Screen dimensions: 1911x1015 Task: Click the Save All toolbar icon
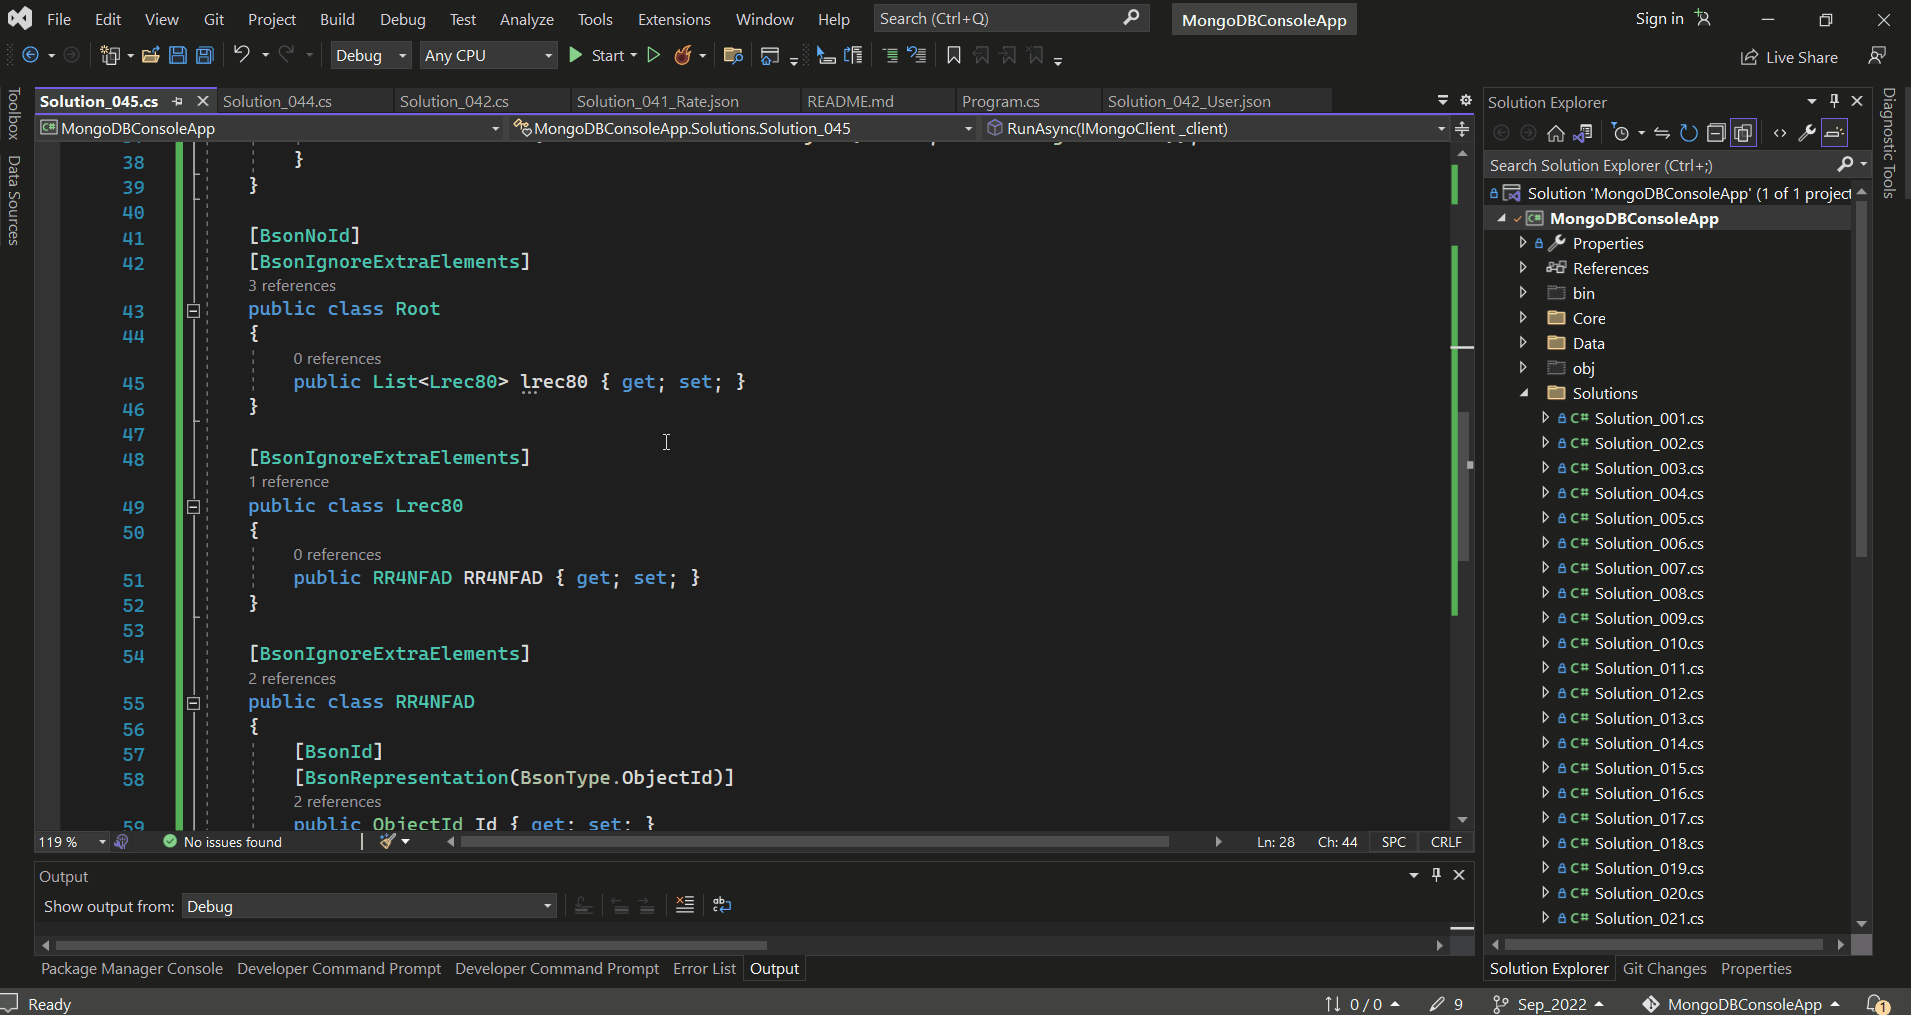pyautogui.click(x=204, y=56)
